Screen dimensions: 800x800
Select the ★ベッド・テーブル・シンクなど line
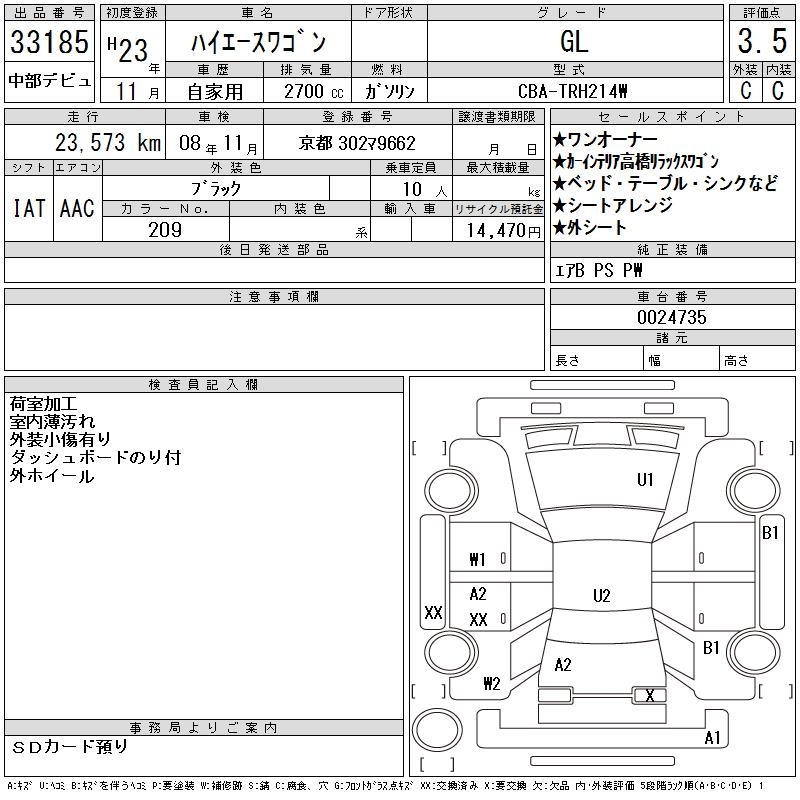(x=665, y=183)
